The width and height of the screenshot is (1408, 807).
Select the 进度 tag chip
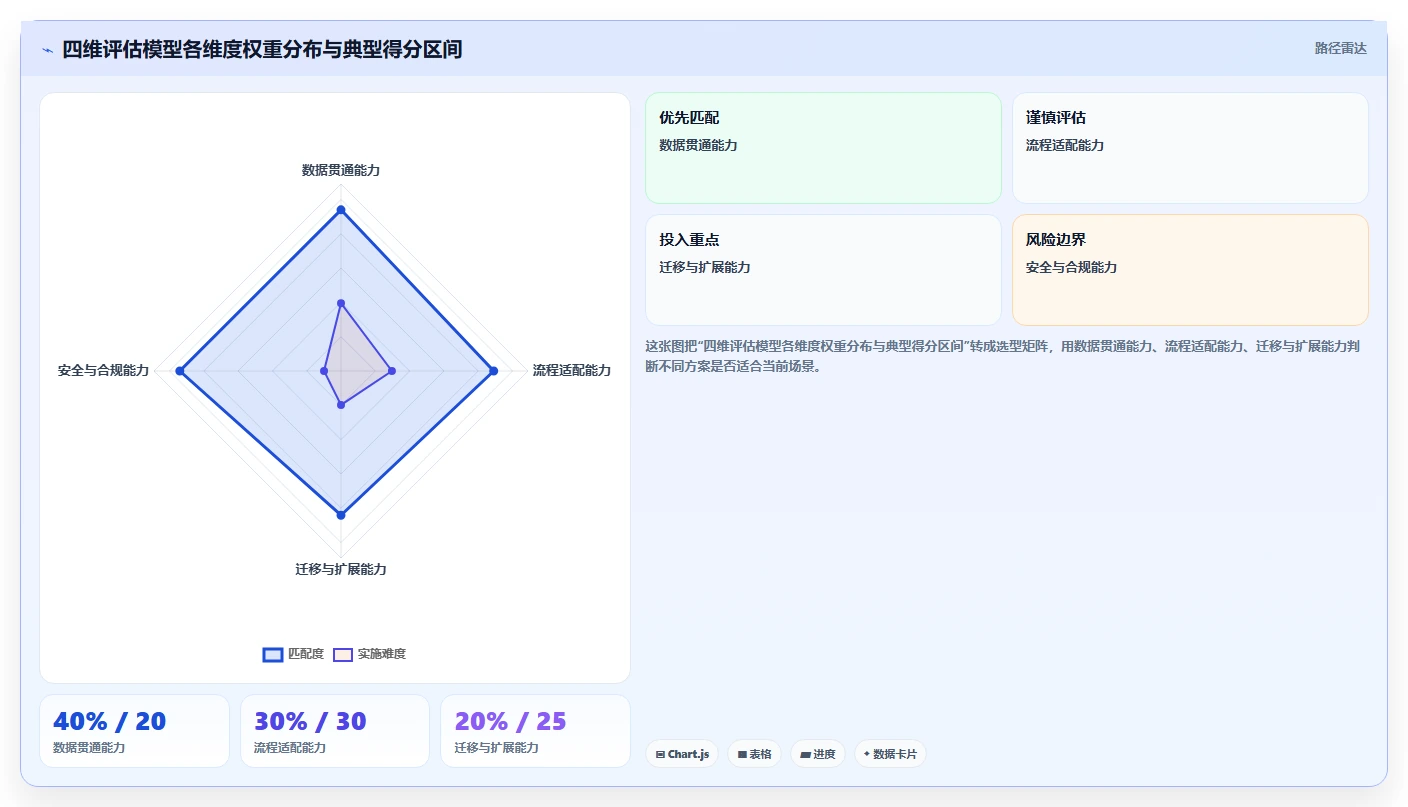tap(818, 754)
